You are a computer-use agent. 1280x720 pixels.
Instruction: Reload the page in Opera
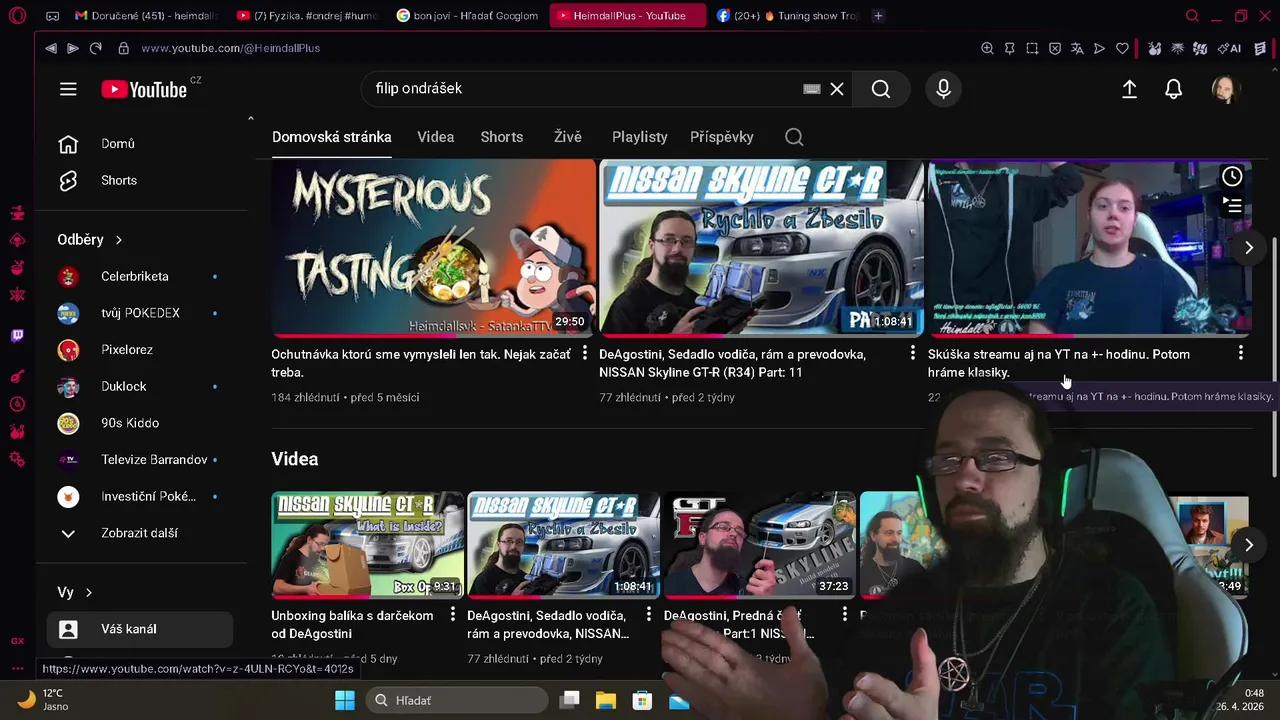pos(96,48)
